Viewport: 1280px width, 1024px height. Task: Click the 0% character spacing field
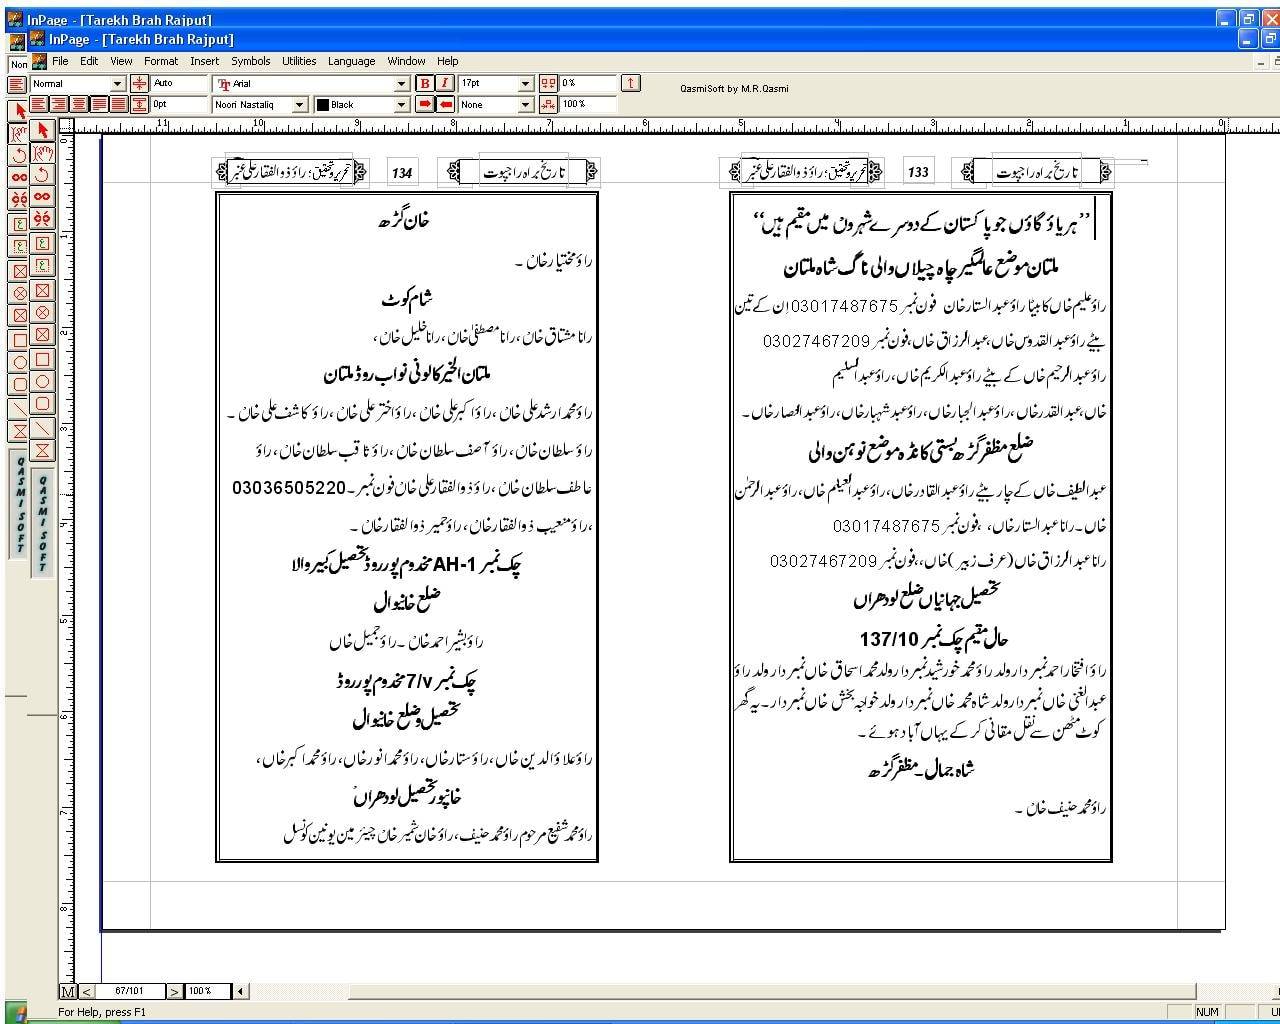[588, 84]
